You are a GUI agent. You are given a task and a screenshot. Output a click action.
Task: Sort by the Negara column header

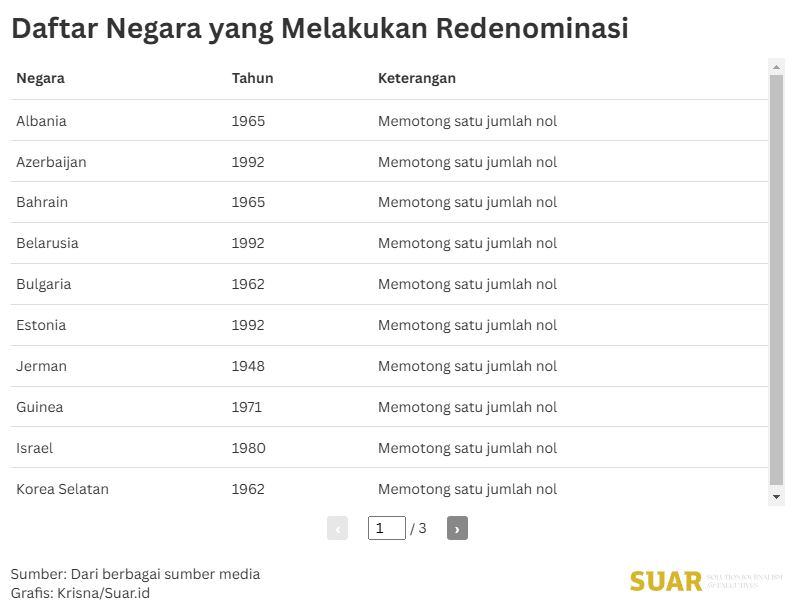[40, 78]
